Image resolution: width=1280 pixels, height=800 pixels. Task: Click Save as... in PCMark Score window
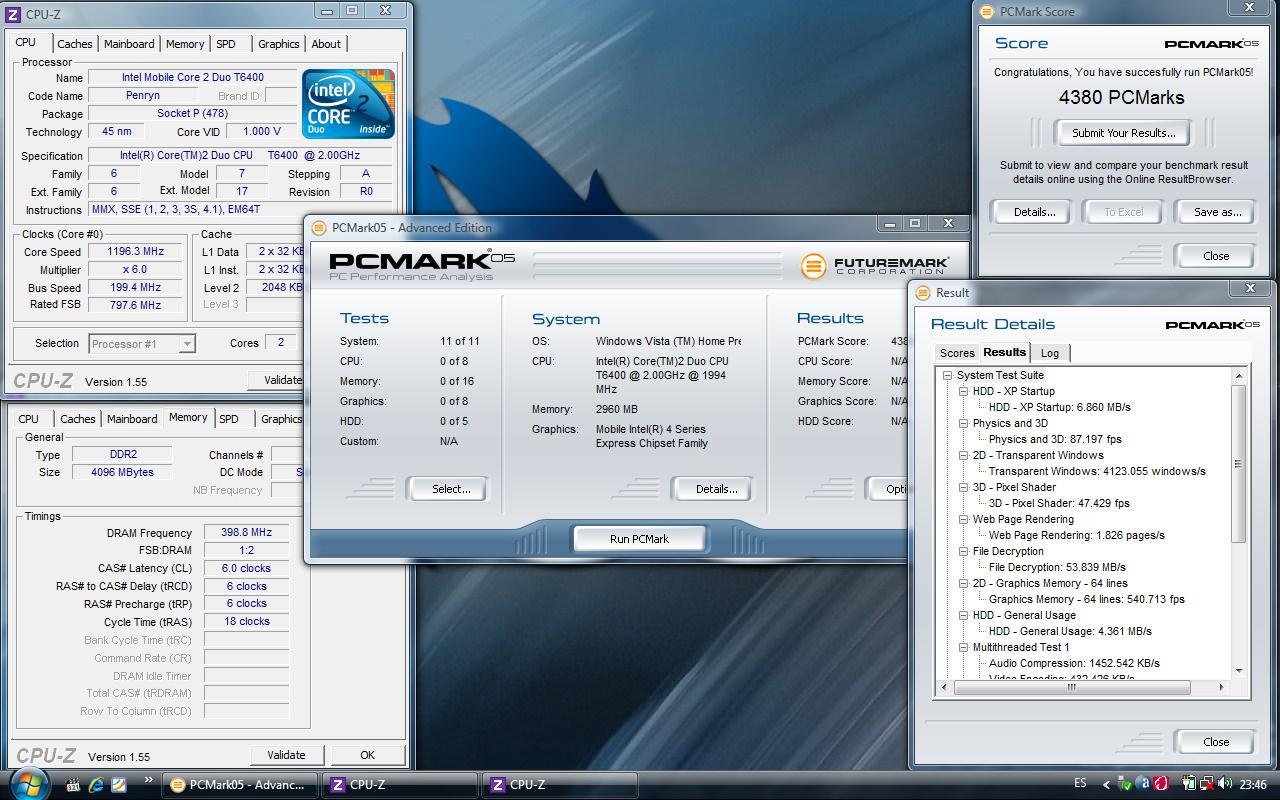1217,212
